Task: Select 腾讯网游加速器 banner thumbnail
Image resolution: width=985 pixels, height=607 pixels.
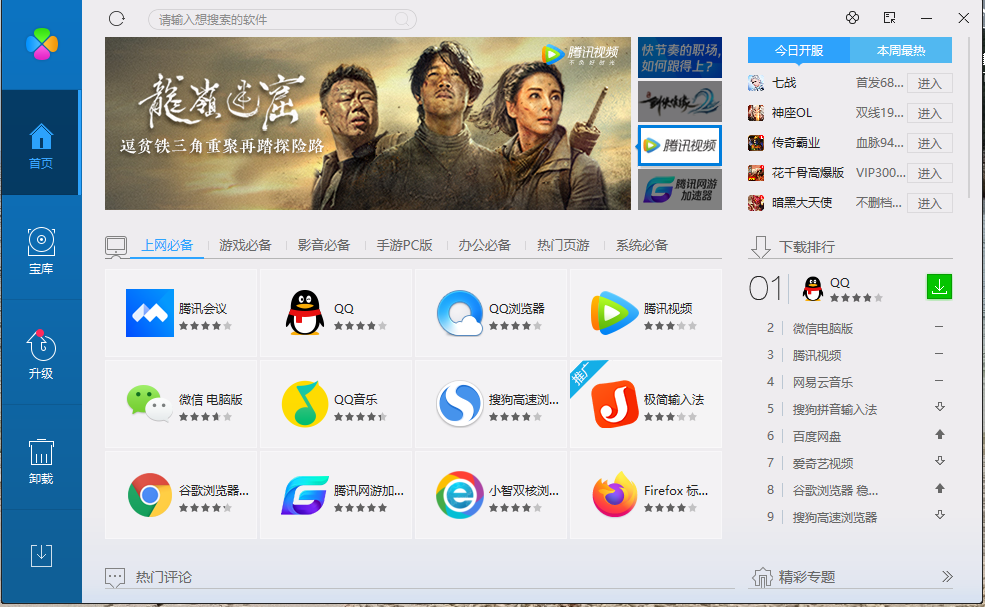Action: [x=680, y=190]
